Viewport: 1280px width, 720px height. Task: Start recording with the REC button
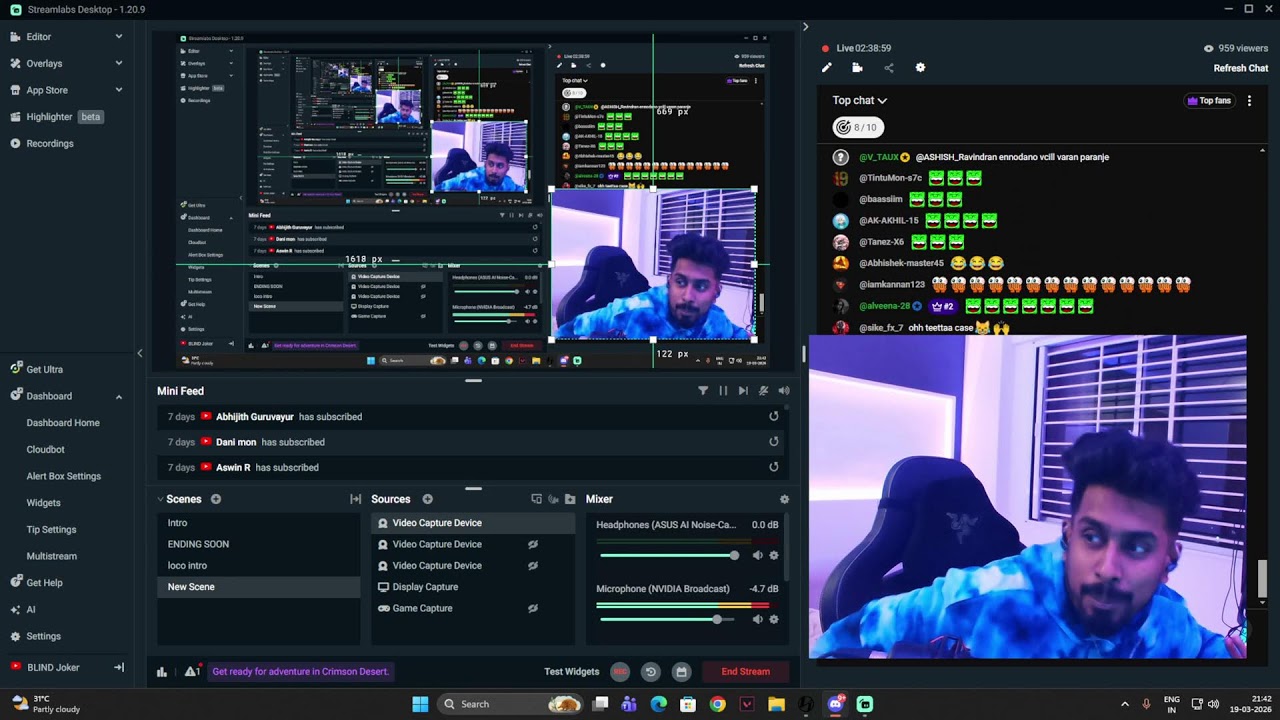[620, 672]
